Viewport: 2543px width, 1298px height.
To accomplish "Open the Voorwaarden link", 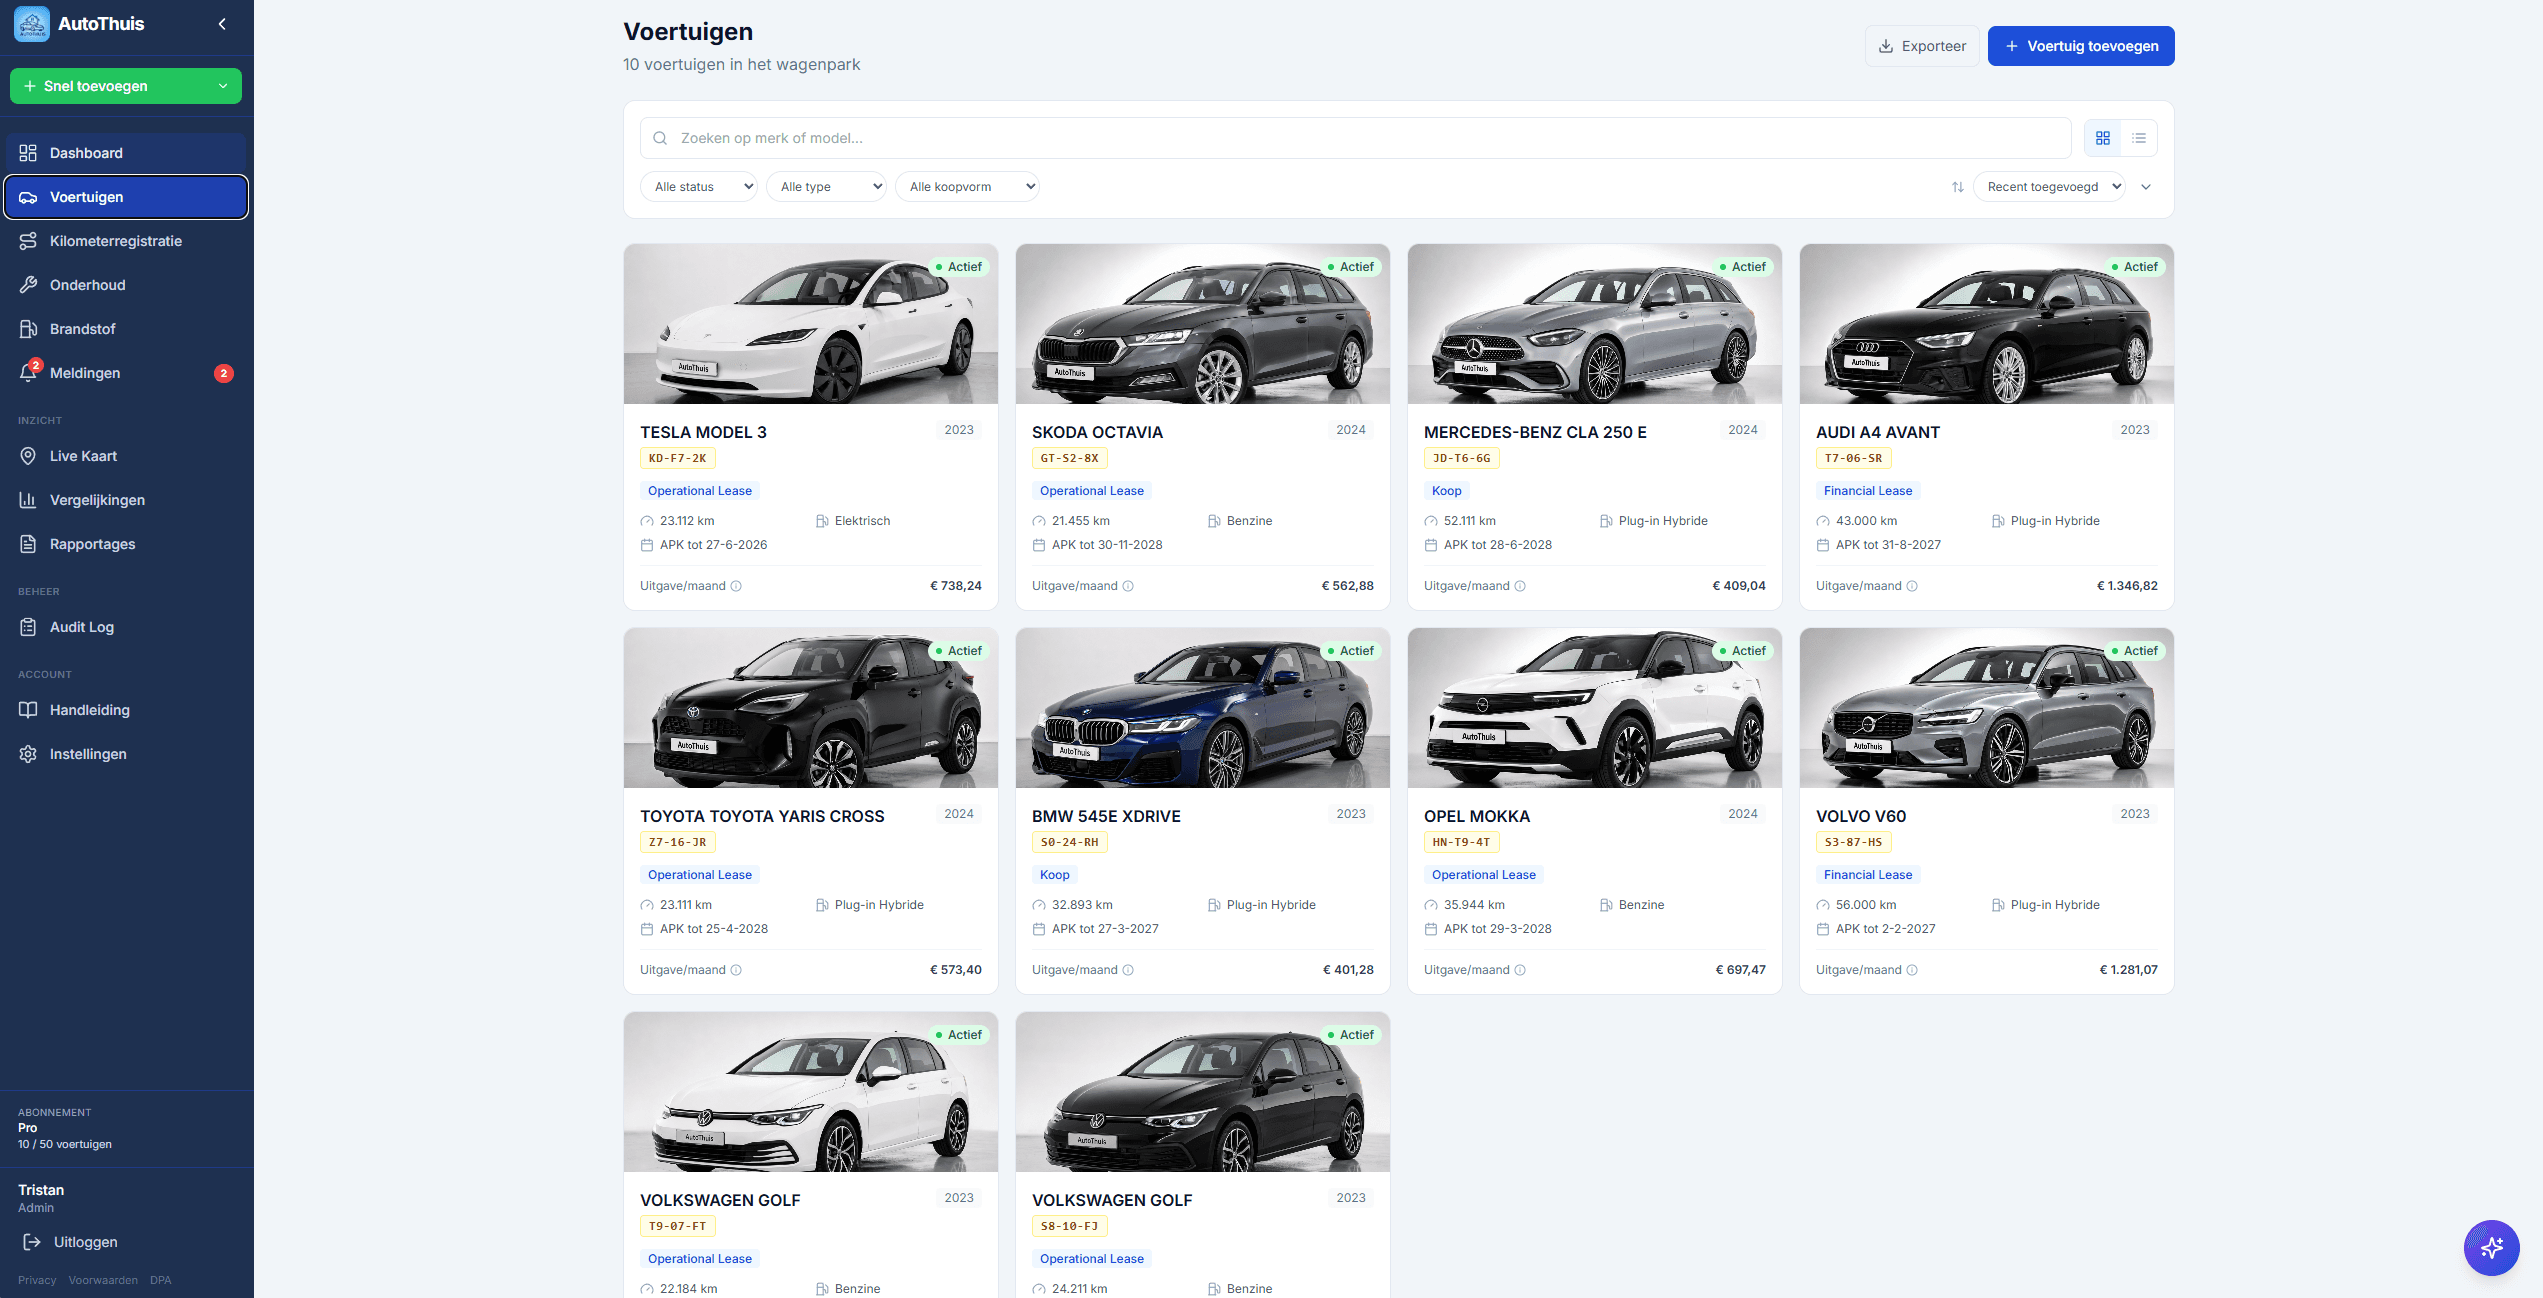I will click(103, 1280).
